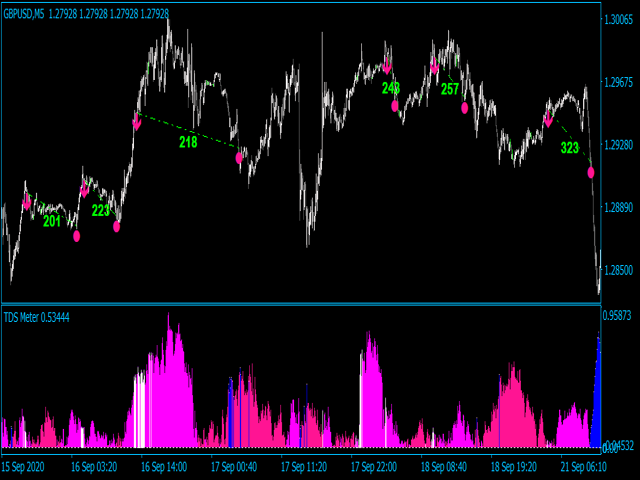Screen dimensions: 640x480
Task: Click the 17 Sep 22:00 time label
Action: click(x=374, y=467)
